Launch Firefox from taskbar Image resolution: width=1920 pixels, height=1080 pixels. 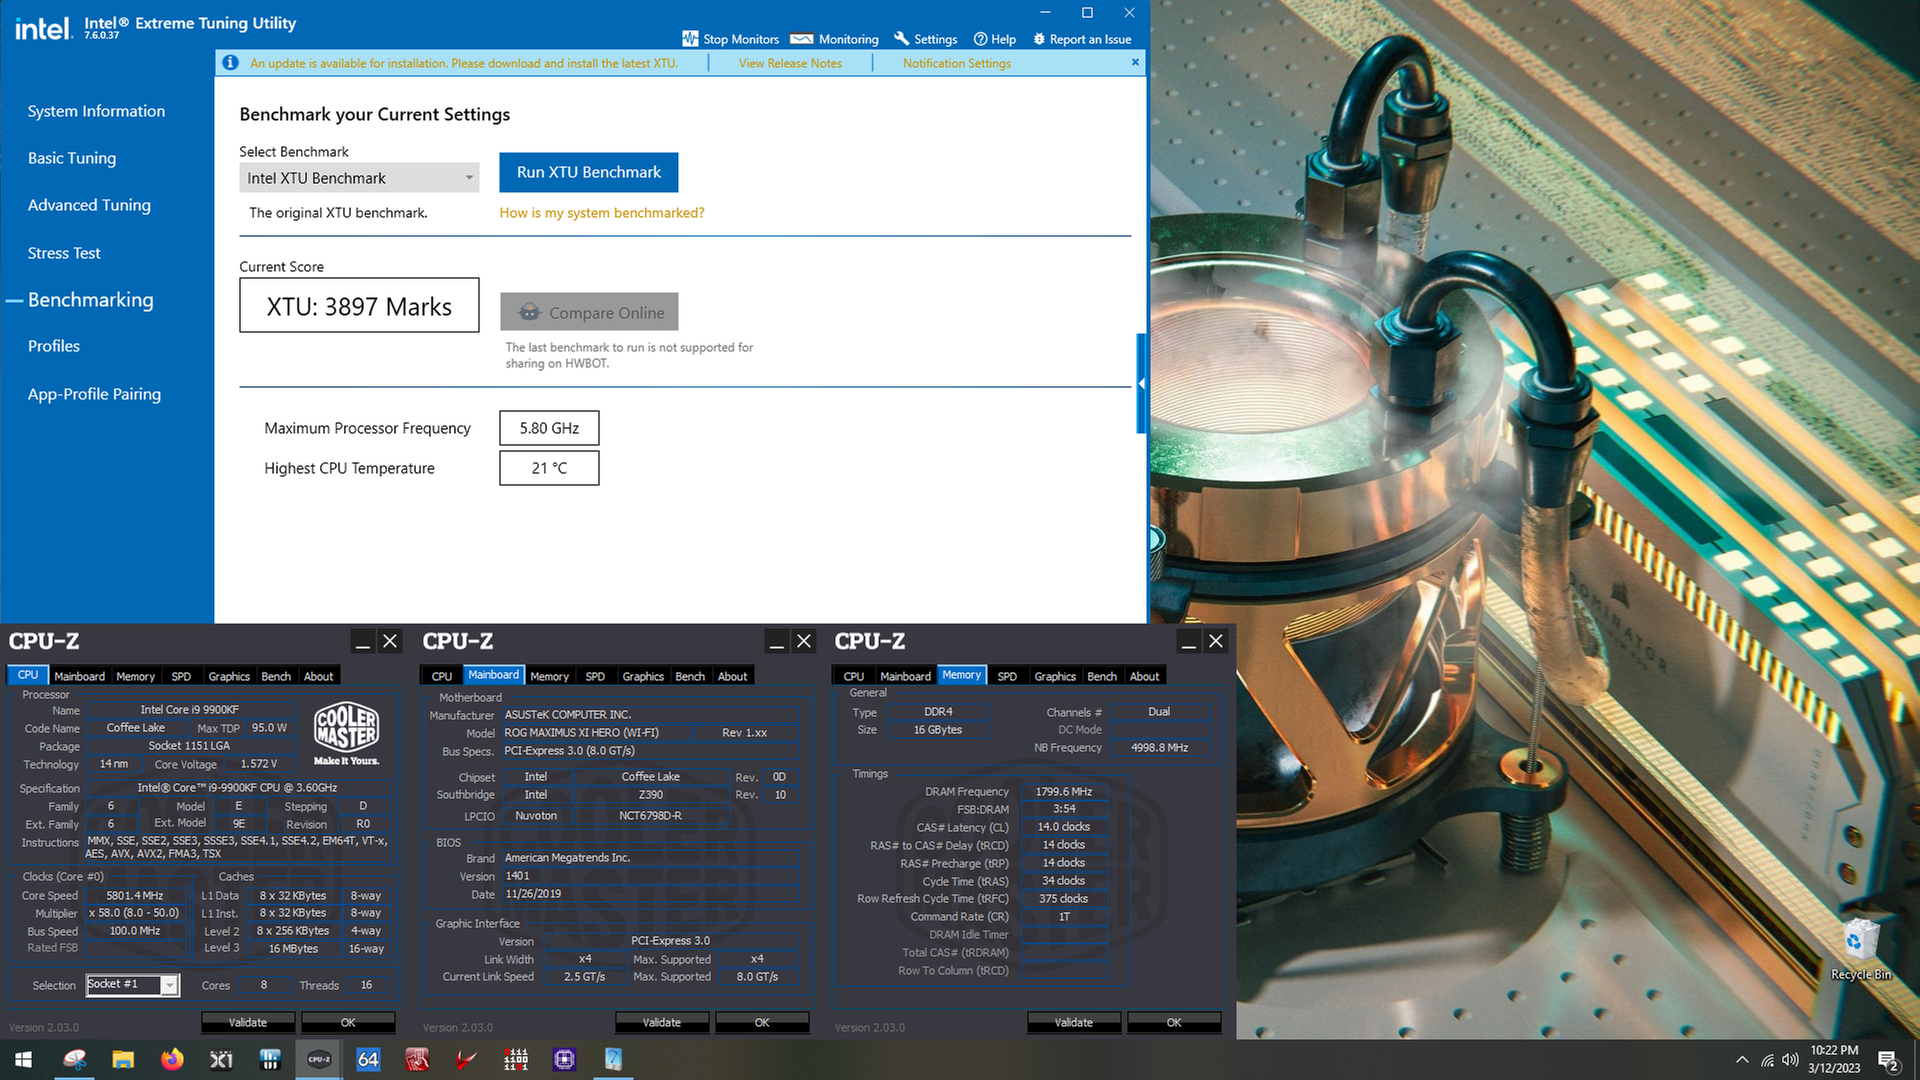tap(172, 1059)
